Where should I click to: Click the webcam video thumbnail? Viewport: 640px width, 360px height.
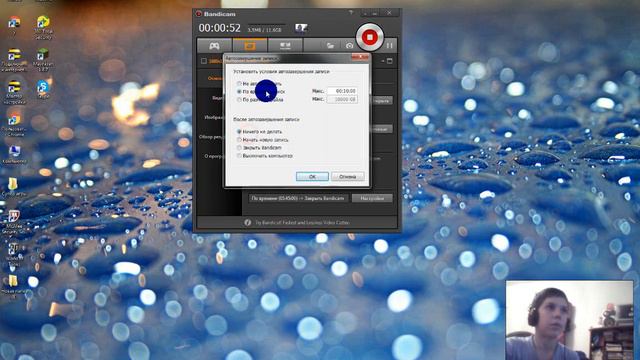click(x=569, y=320)
